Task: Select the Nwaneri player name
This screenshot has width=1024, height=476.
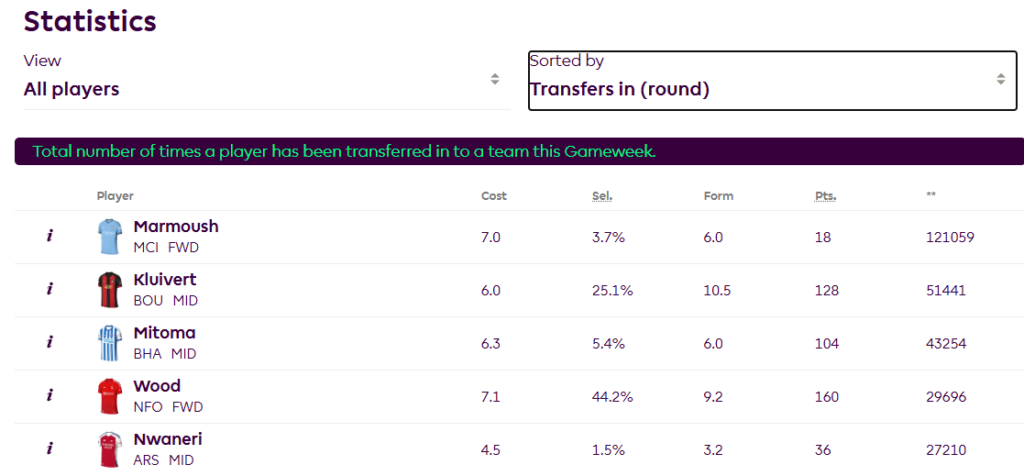Action: pyautogui.click(x=168, y=439)
